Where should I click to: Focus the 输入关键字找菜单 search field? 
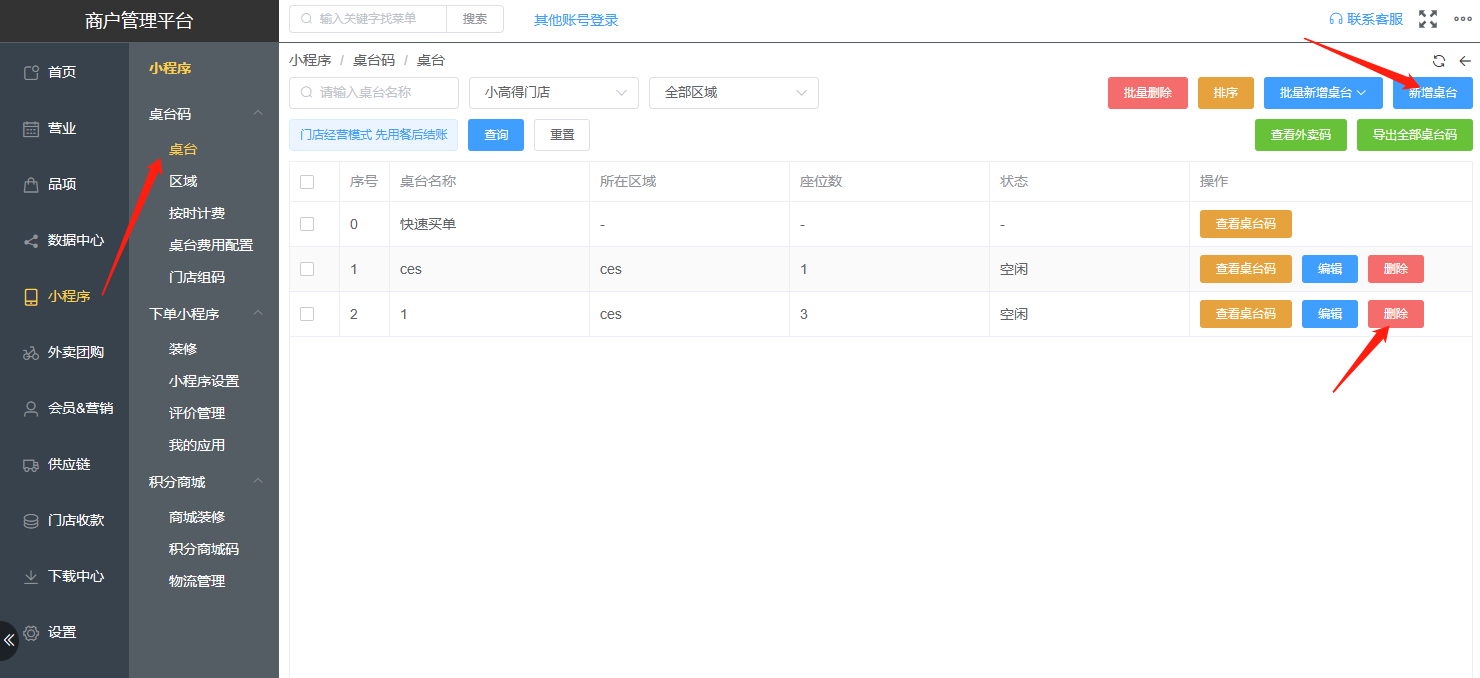368,19
